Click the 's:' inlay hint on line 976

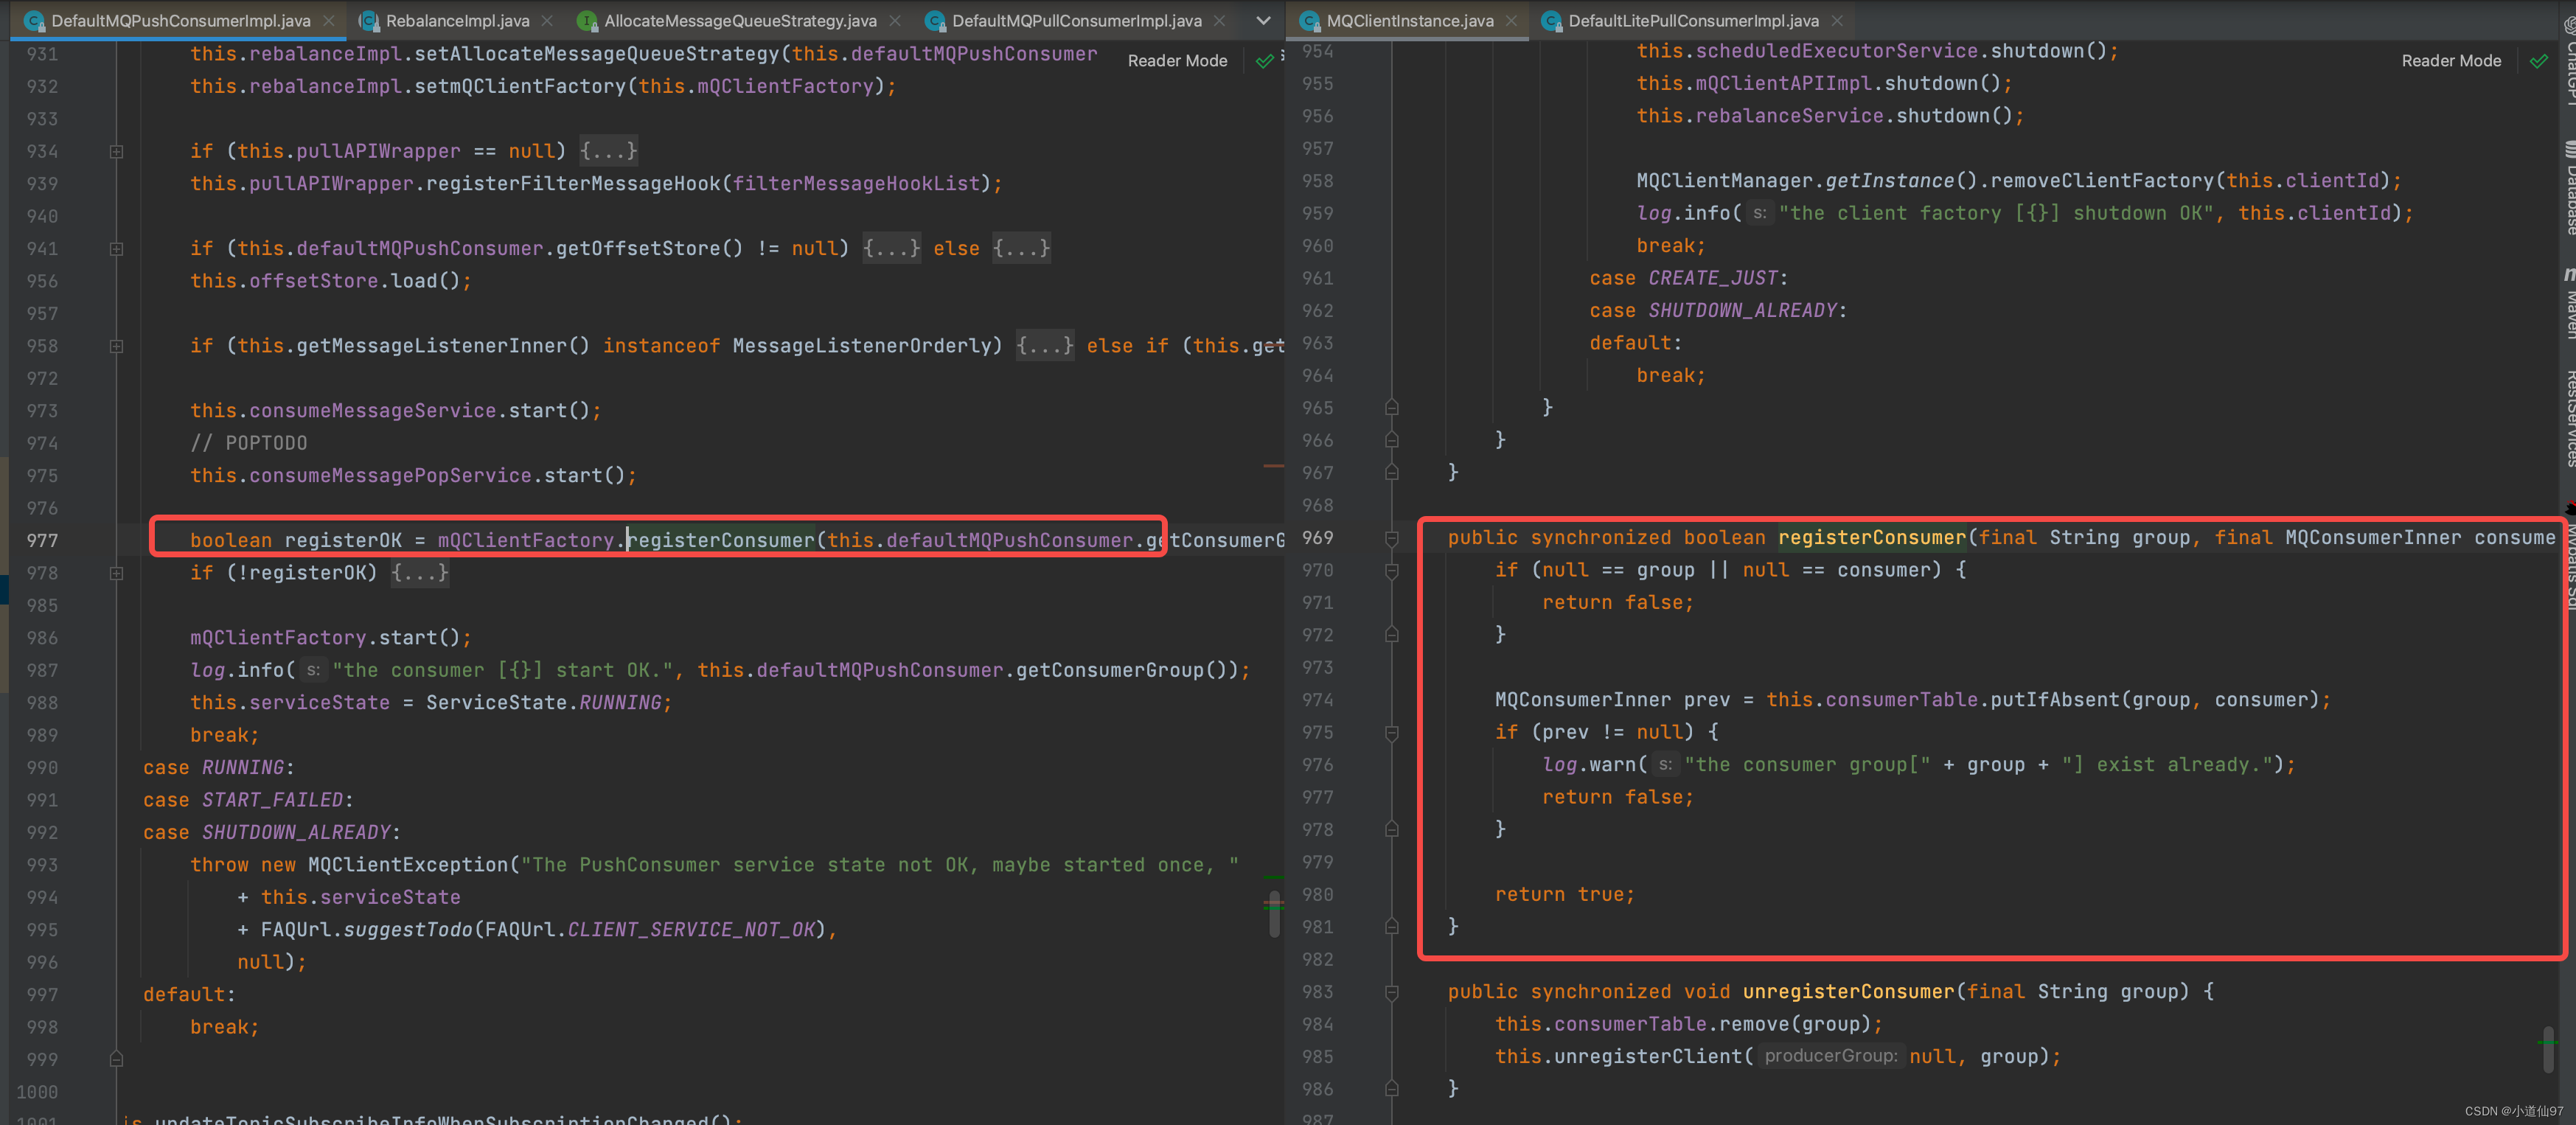click(x=1665, y=765)
